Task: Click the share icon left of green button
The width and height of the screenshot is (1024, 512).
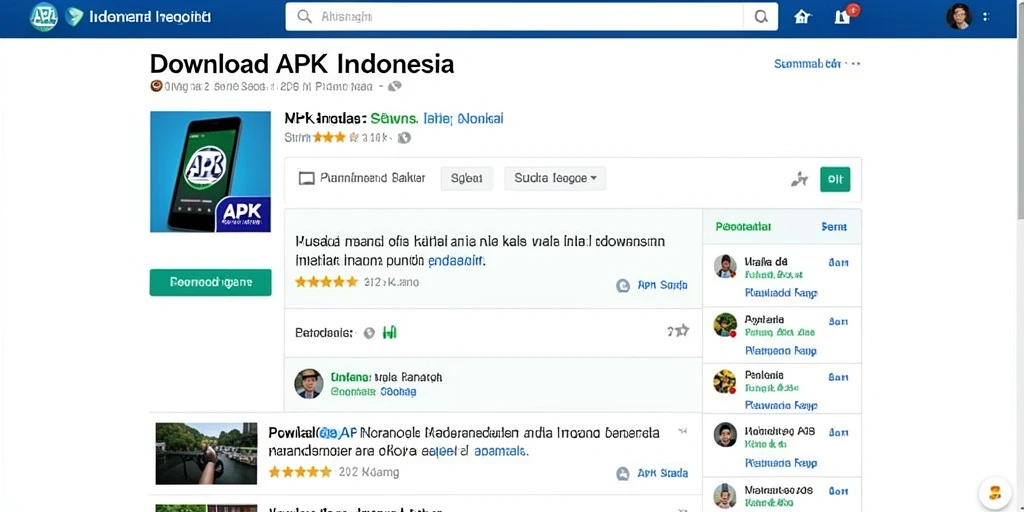Action: [x=799, y=179]
